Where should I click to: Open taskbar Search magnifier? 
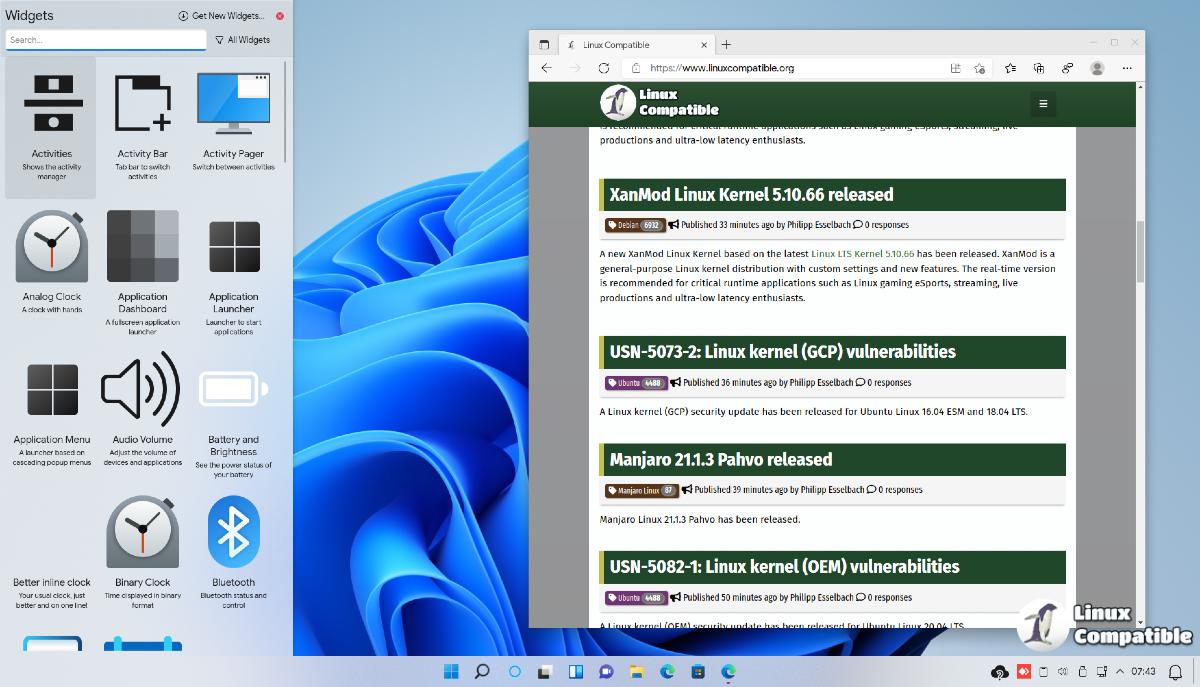(x=481, y=671)
